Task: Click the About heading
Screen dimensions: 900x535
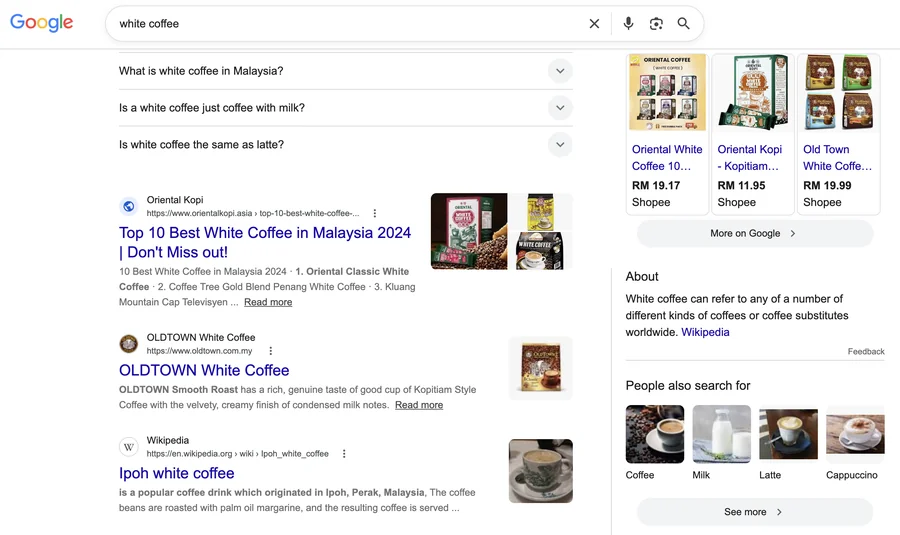Action: [x=642, y=277]
